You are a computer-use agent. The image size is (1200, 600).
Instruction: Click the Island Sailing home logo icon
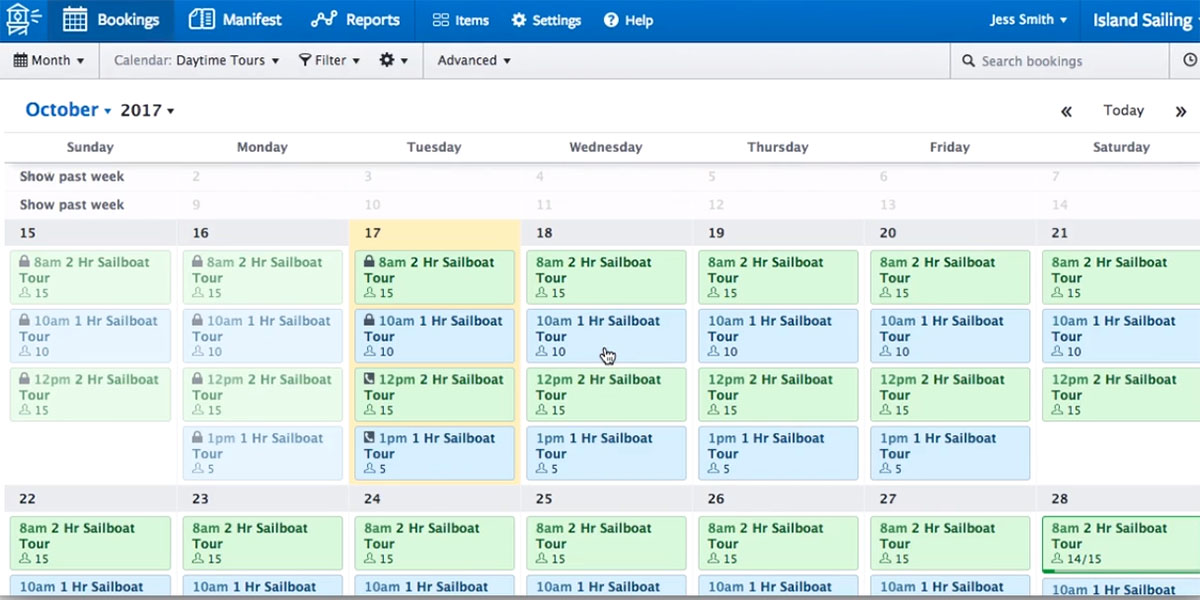pyautogui.click(x=24, y=20)
